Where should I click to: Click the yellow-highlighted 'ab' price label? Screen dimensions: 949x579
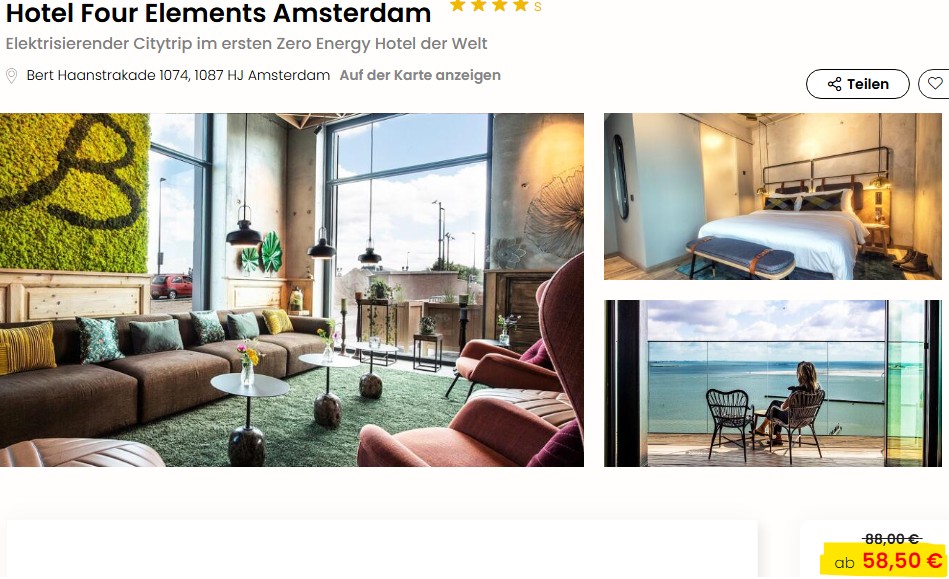(844, 563)
